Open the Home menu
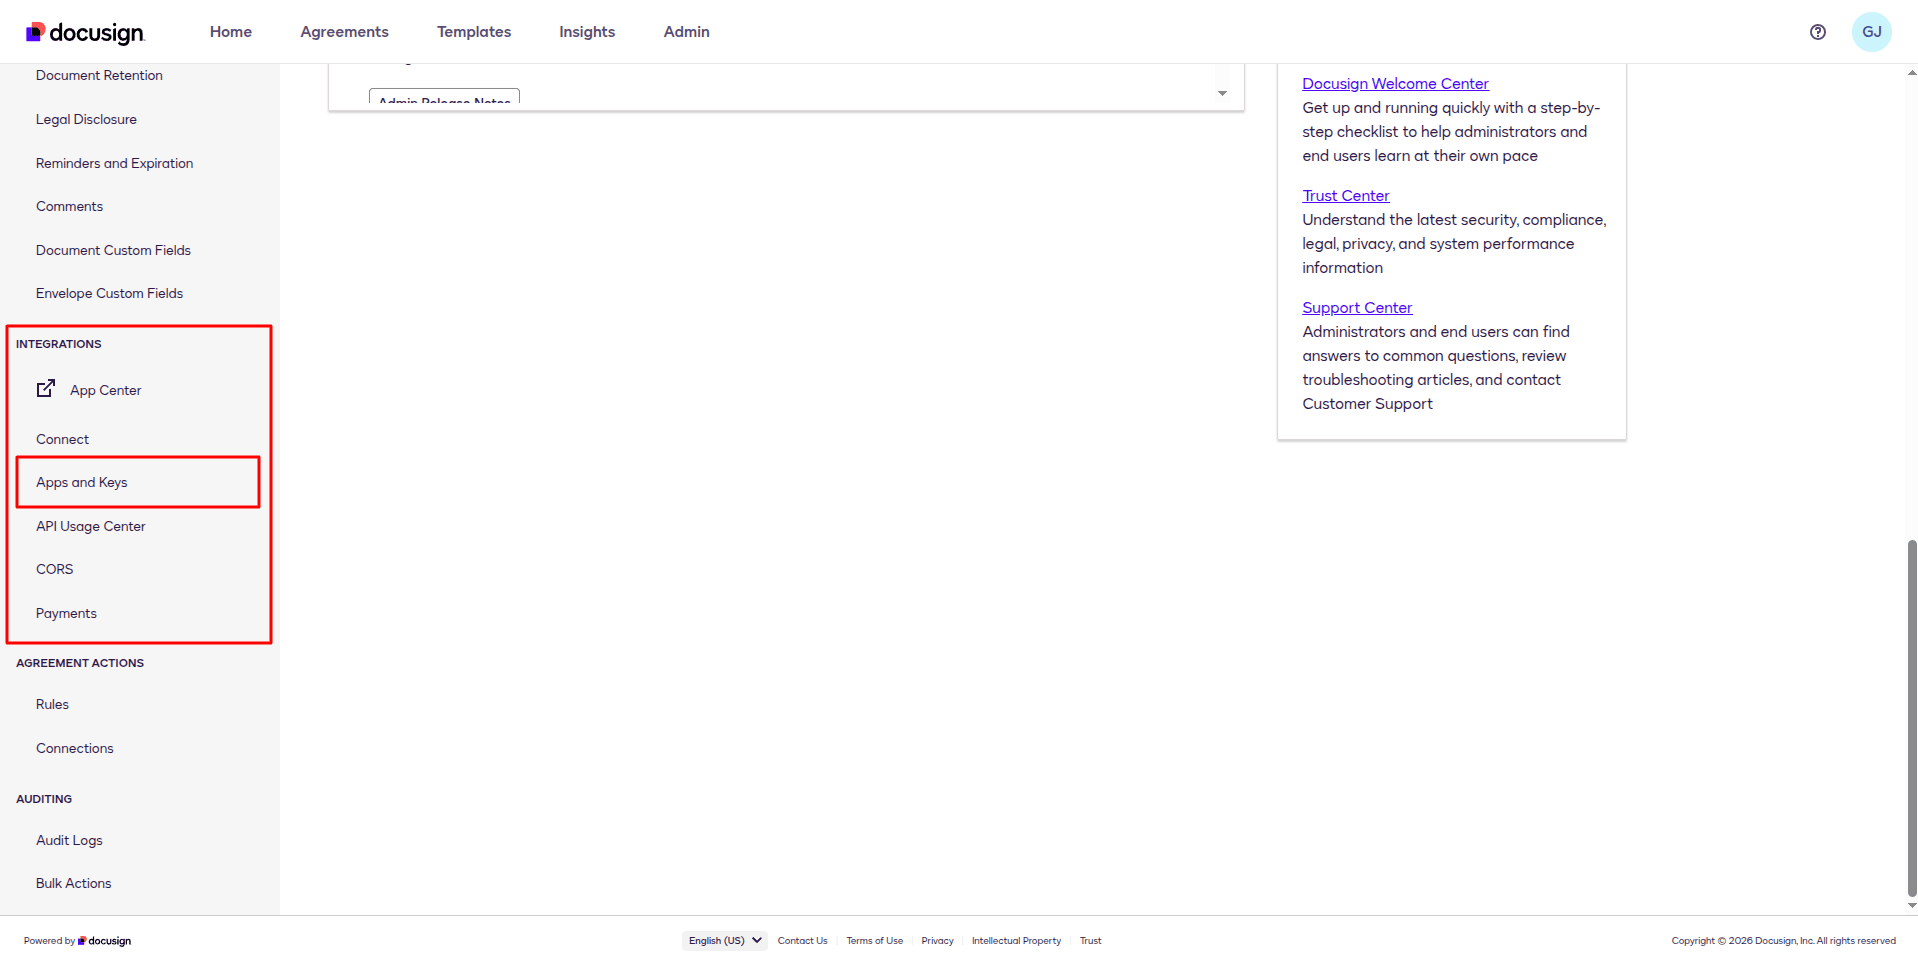Screen dimensions: 1918x963 tap(231, 32)
